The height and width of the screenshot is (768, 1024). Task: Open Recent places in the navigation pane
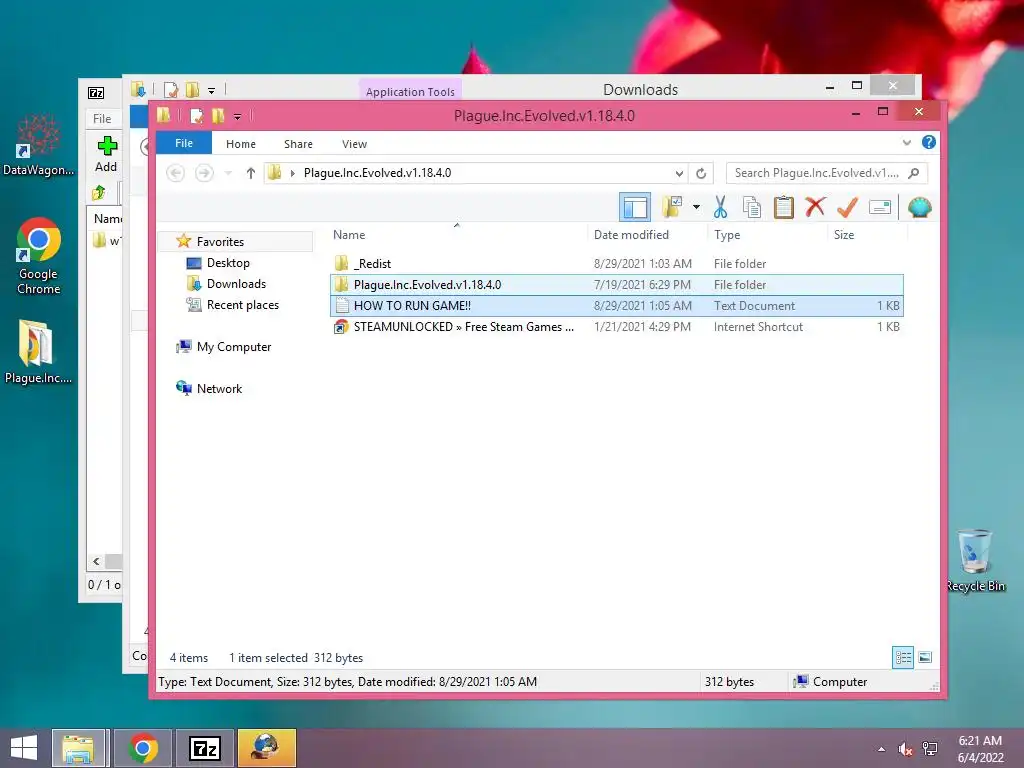click(242, 304)
